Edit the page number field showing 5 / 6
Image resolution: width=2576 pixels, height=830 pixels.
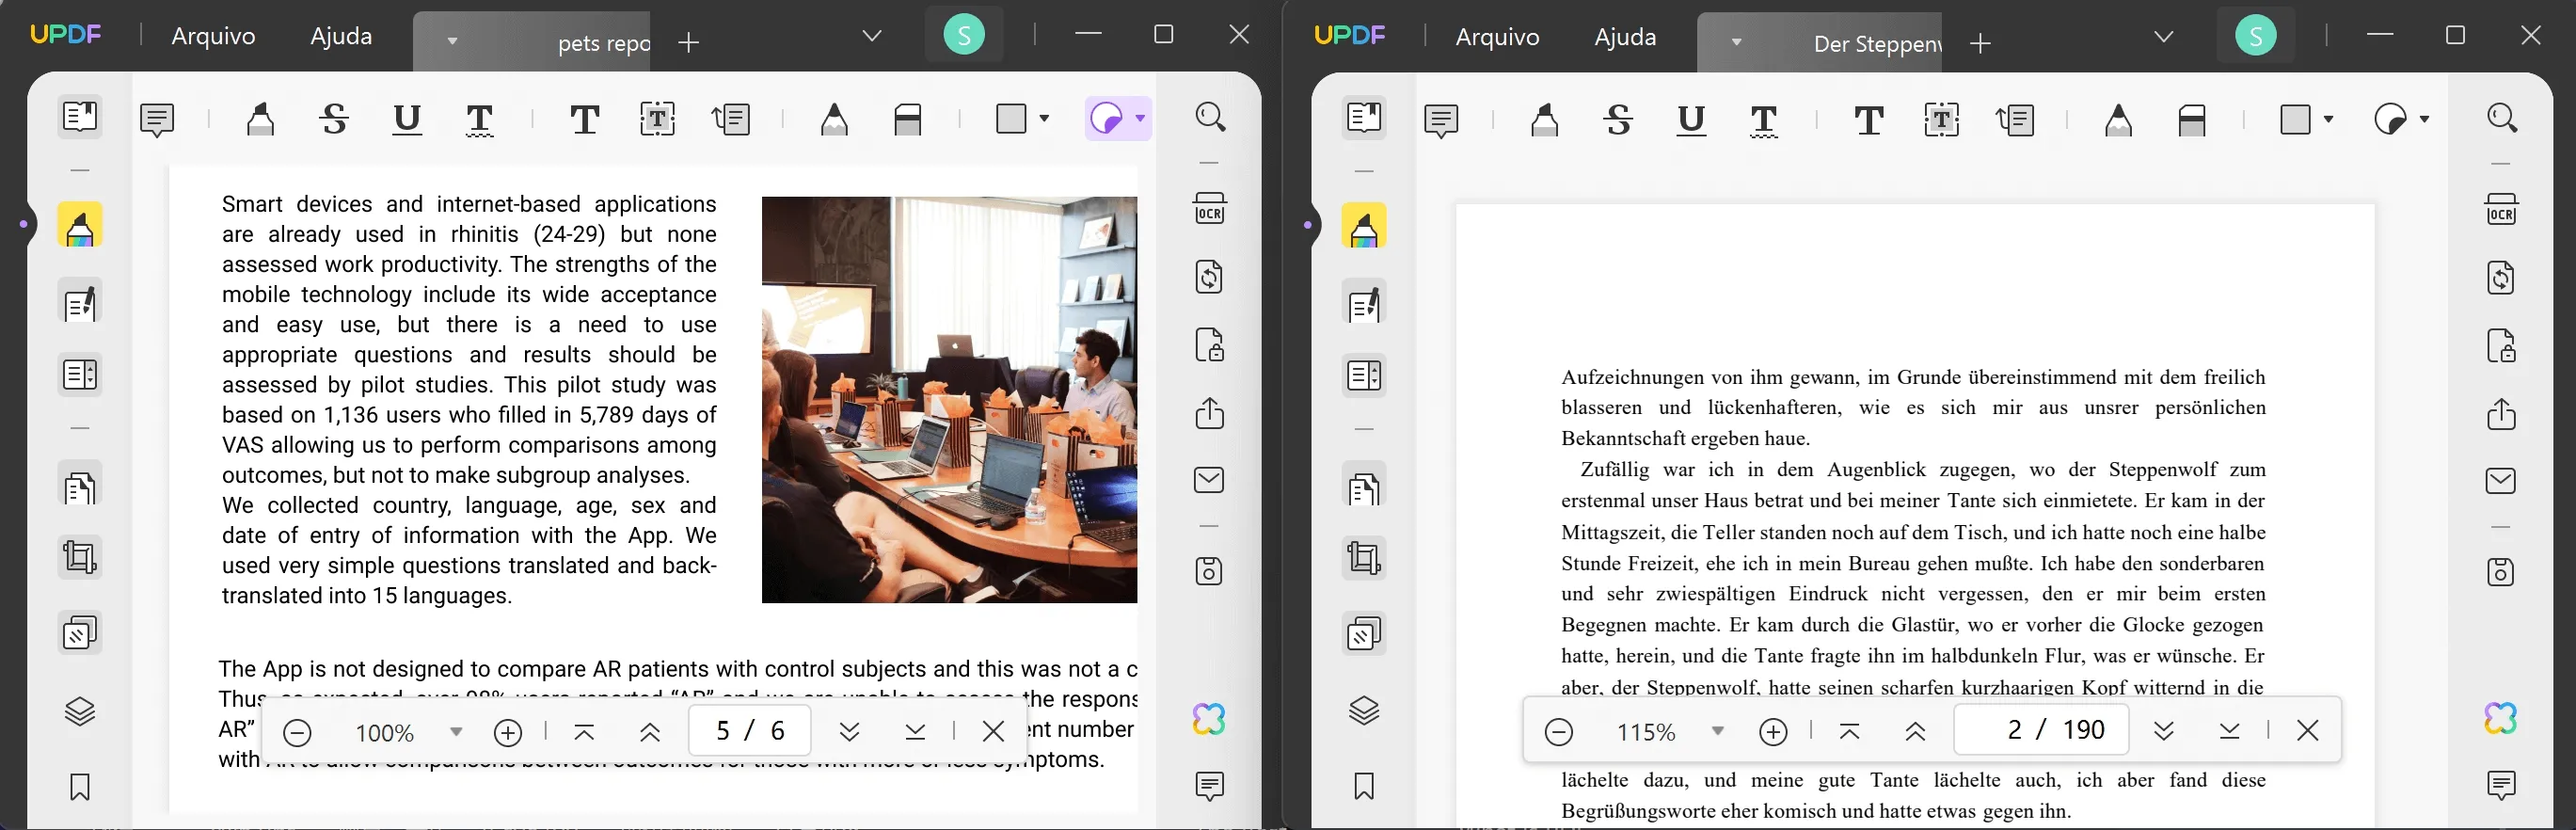(x=750, y=731)
